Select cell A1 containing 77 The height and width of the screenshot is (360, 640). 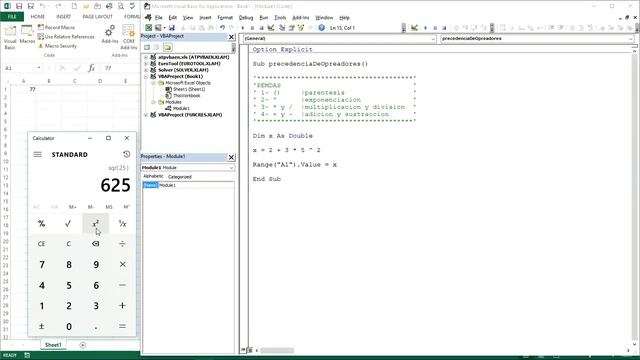(24, 89)
